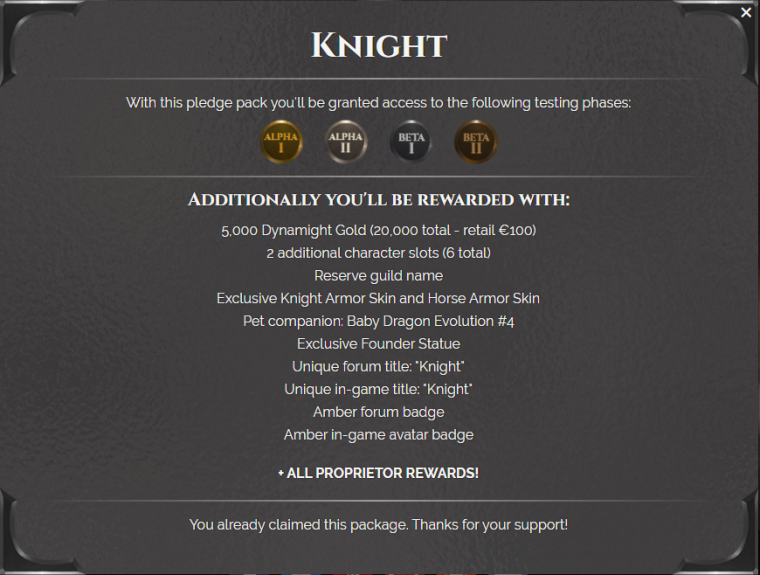Viewport: 760px width, 575px height.
Task: Click the Reserve guild name reward
Action: (x=379, y=276)
